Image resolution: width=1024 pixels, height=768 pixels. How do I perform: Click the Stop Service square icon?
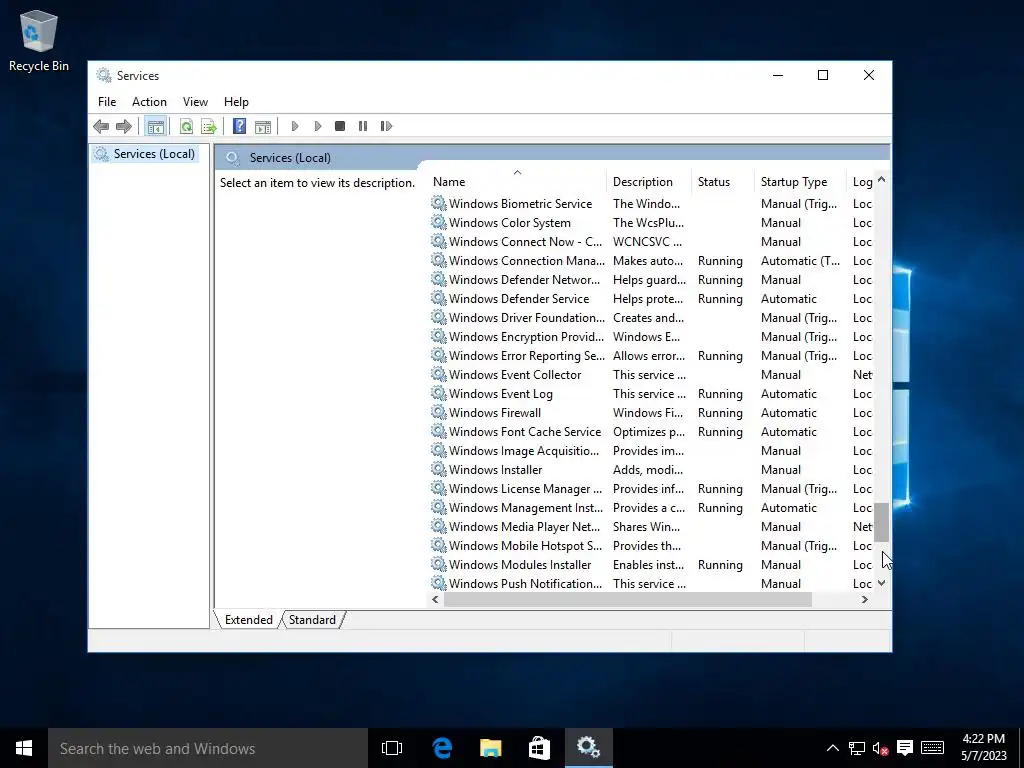point(340,126)
